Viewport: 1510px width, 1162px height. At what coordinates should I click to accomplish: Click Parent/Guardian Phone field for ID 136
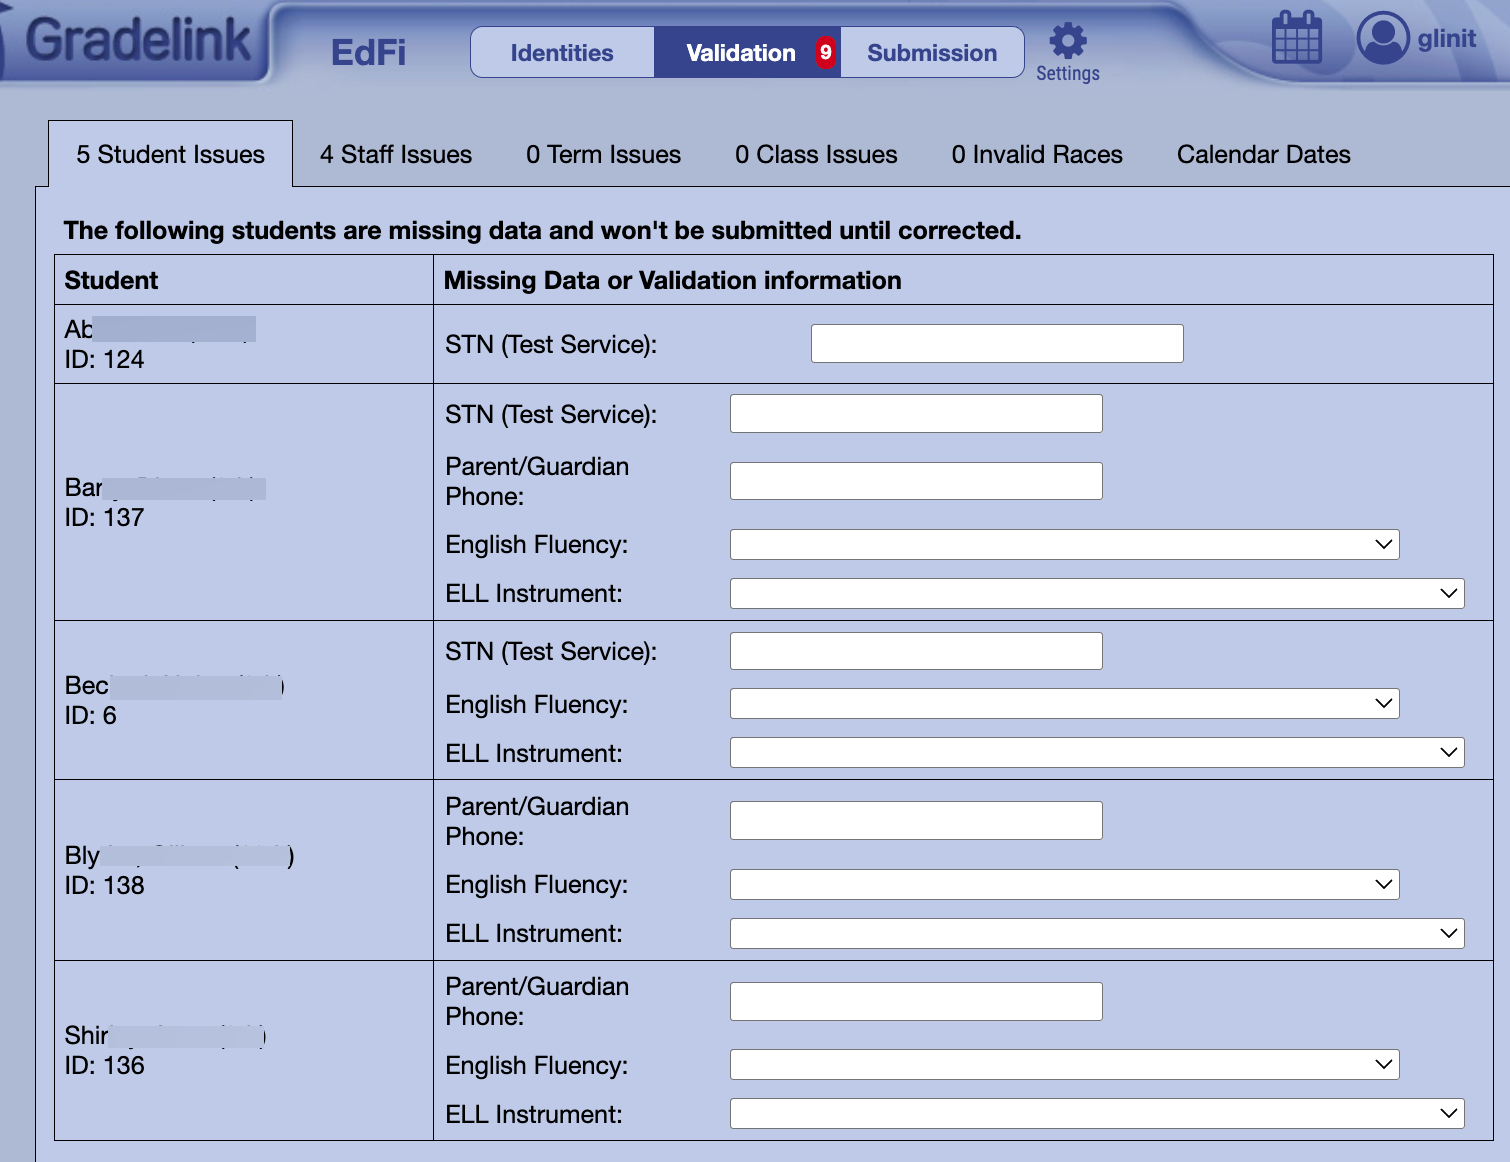pyautogui.click(x=916, y=1001)
